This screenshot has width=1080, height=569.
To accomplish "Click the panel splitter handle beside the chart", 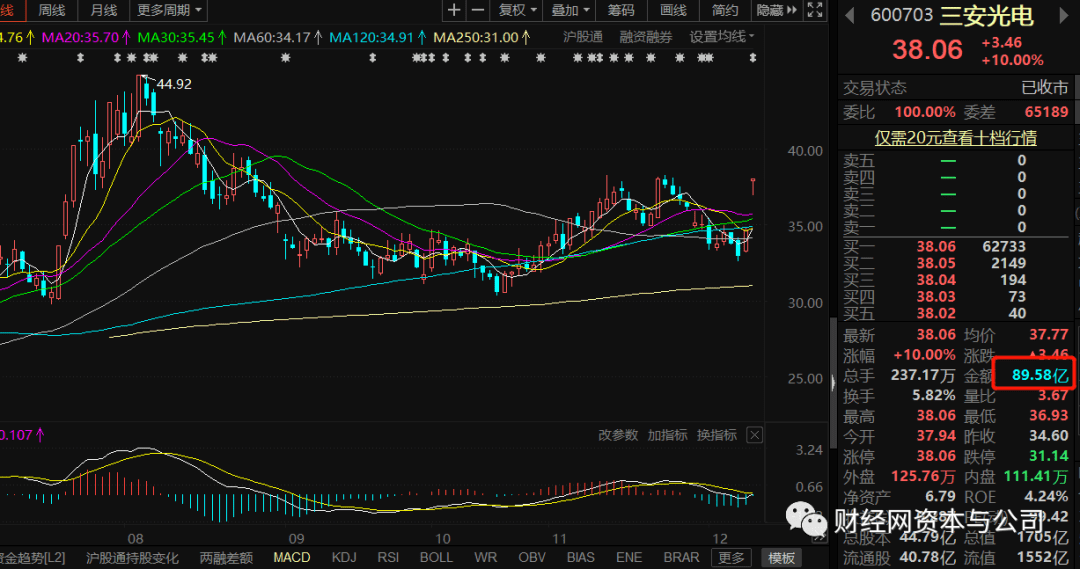I will coord(833,382).
